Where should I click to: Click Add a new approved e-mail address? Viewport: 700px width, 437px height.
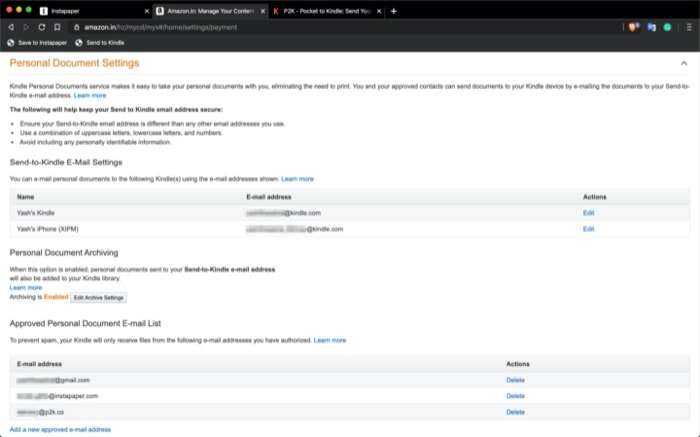(60, 429)
